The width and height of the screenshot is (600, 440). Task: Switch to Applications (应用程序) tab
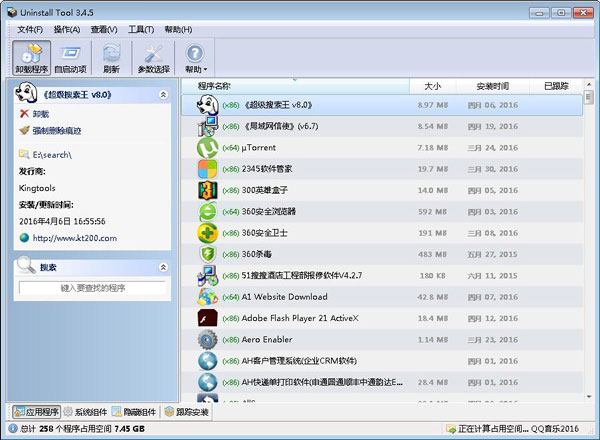click(36, 412)
